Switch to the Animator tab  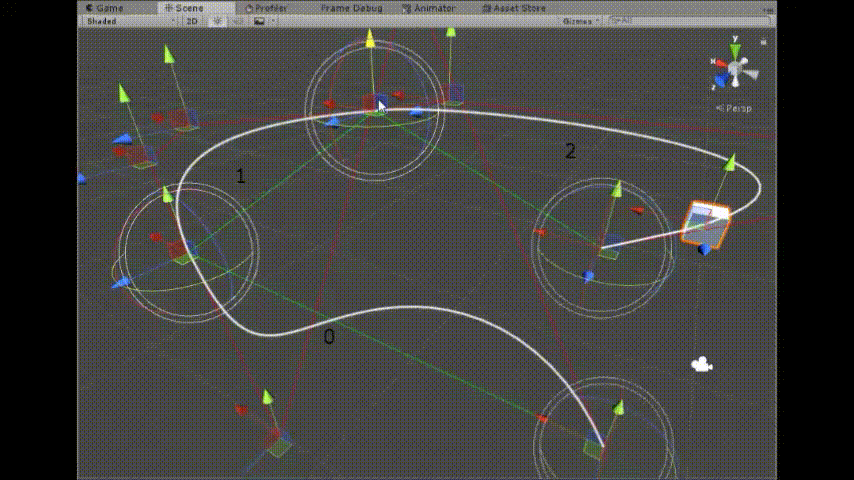point(429,8)
